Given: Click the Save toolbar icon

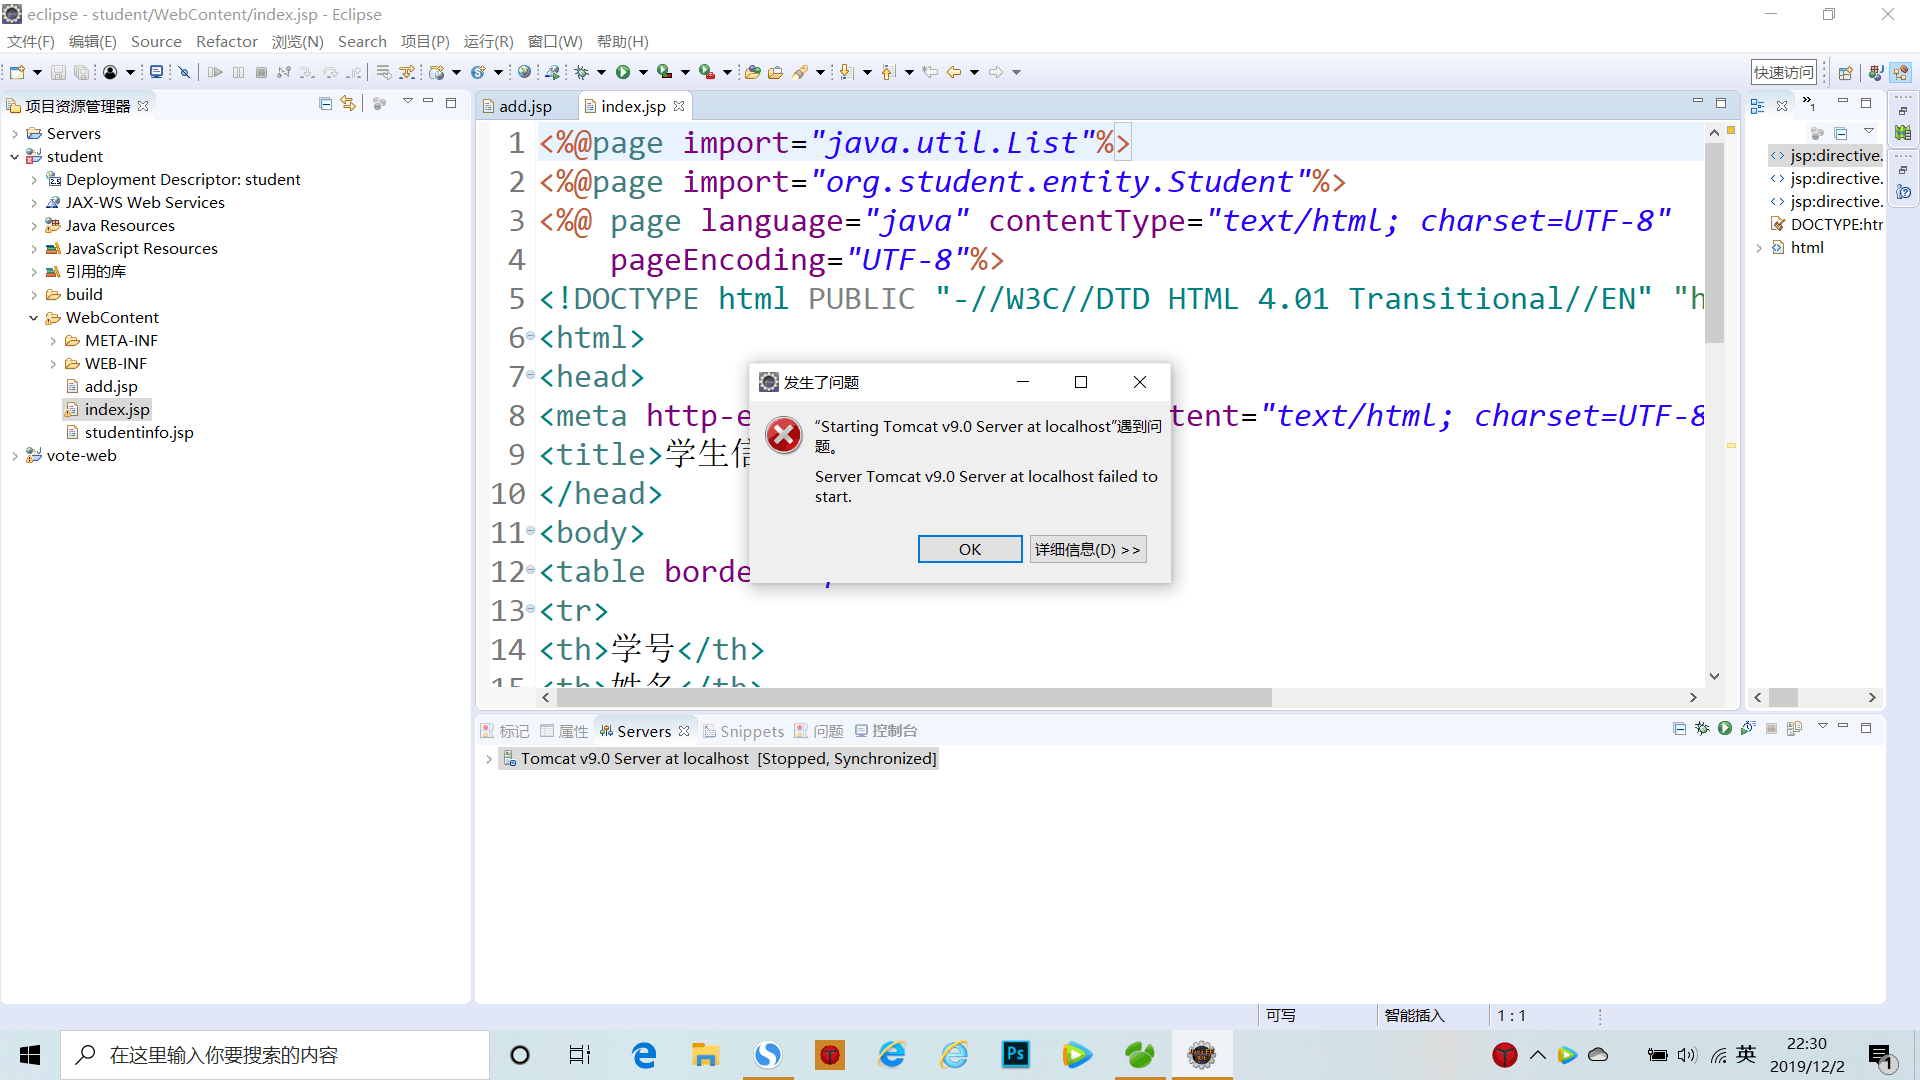Looking at the screenshot, I should coord(58,72).
